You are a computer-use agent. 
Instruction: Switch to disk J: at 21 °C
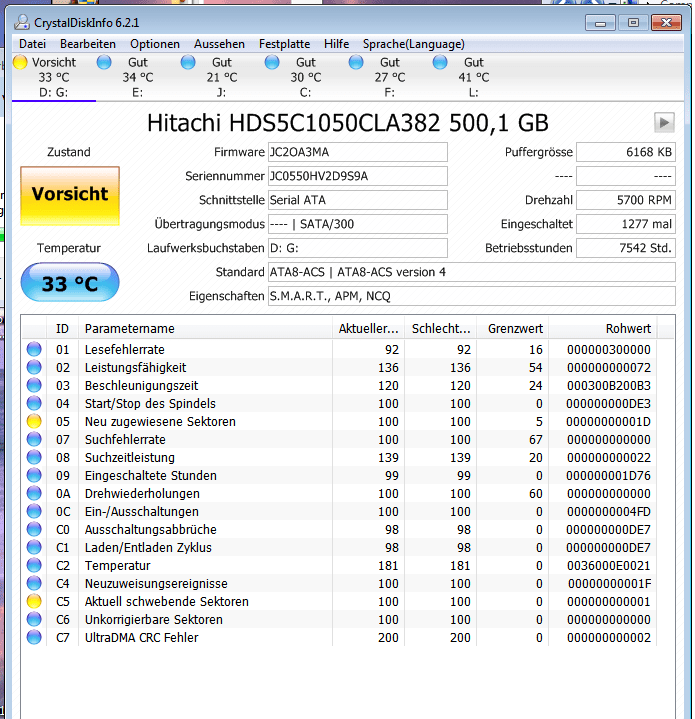pos(221,77)
